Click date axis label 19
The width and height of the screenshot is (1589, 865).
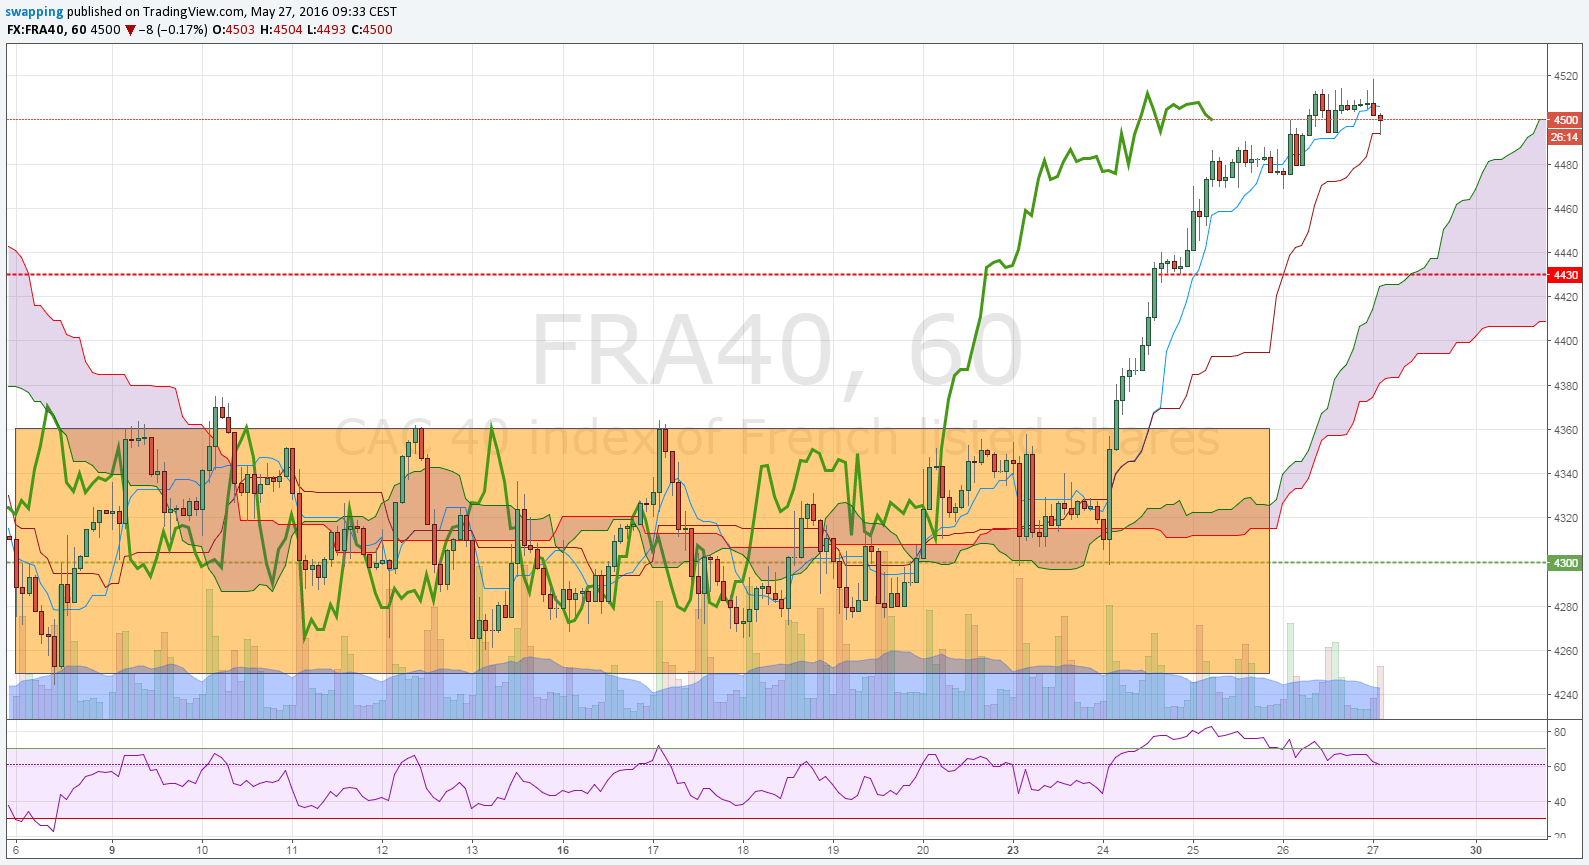[833, 850]
